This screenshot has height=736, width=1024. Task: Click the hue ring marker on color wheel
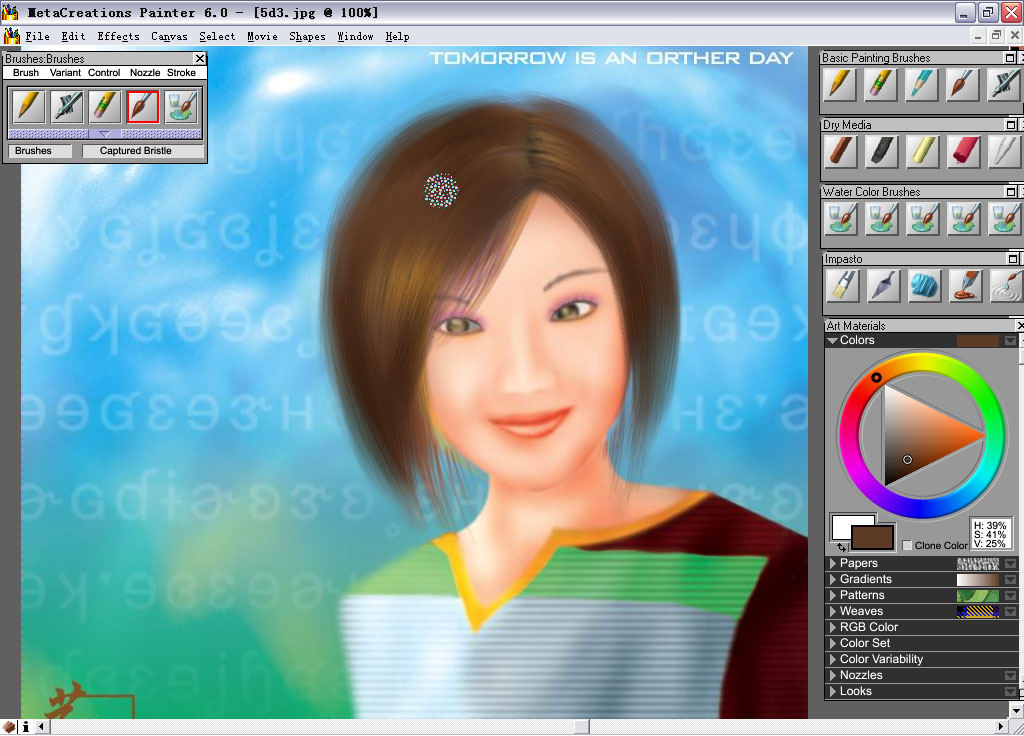tap(876, 377)
